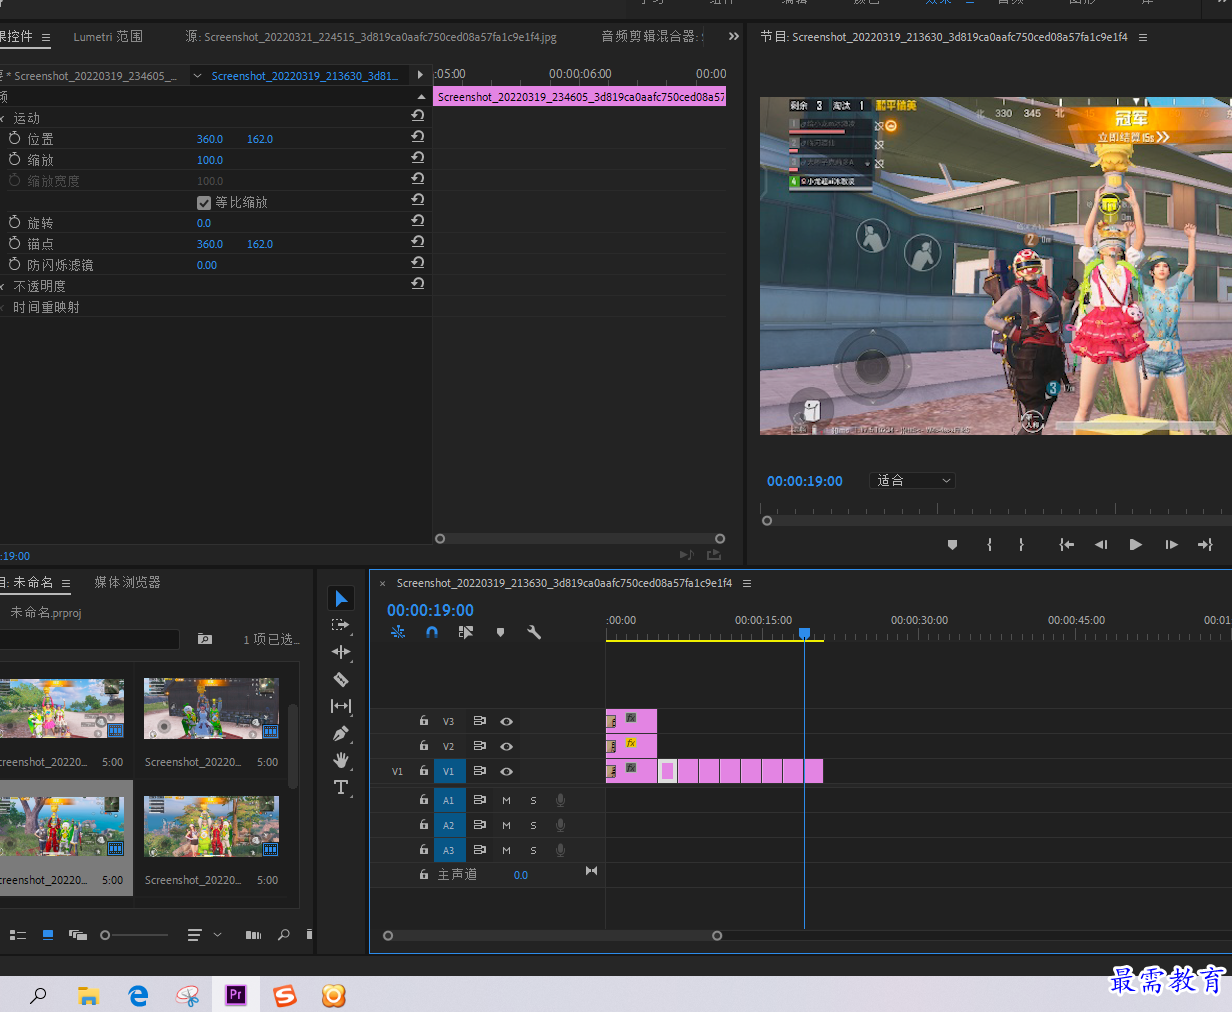Reset Scale parameter
This screenshot has height=1012, width=1232.
click(418, 158)
